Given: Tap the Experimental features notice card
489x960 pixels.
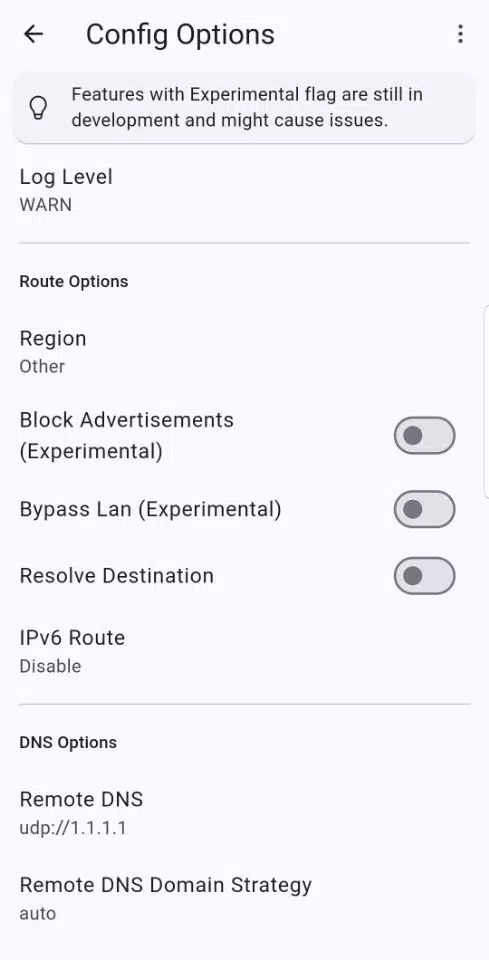Looking at the screenshot, I should coord(244,108).
